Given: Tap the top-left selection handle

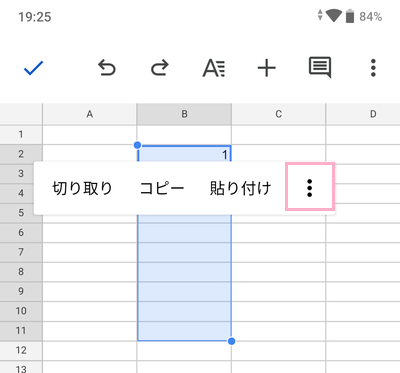Looking at the screenshot, I should (137, 145).
